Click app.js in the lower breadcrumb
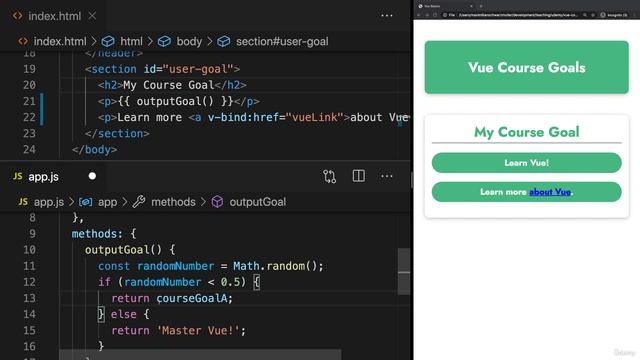 coord(49,202)
